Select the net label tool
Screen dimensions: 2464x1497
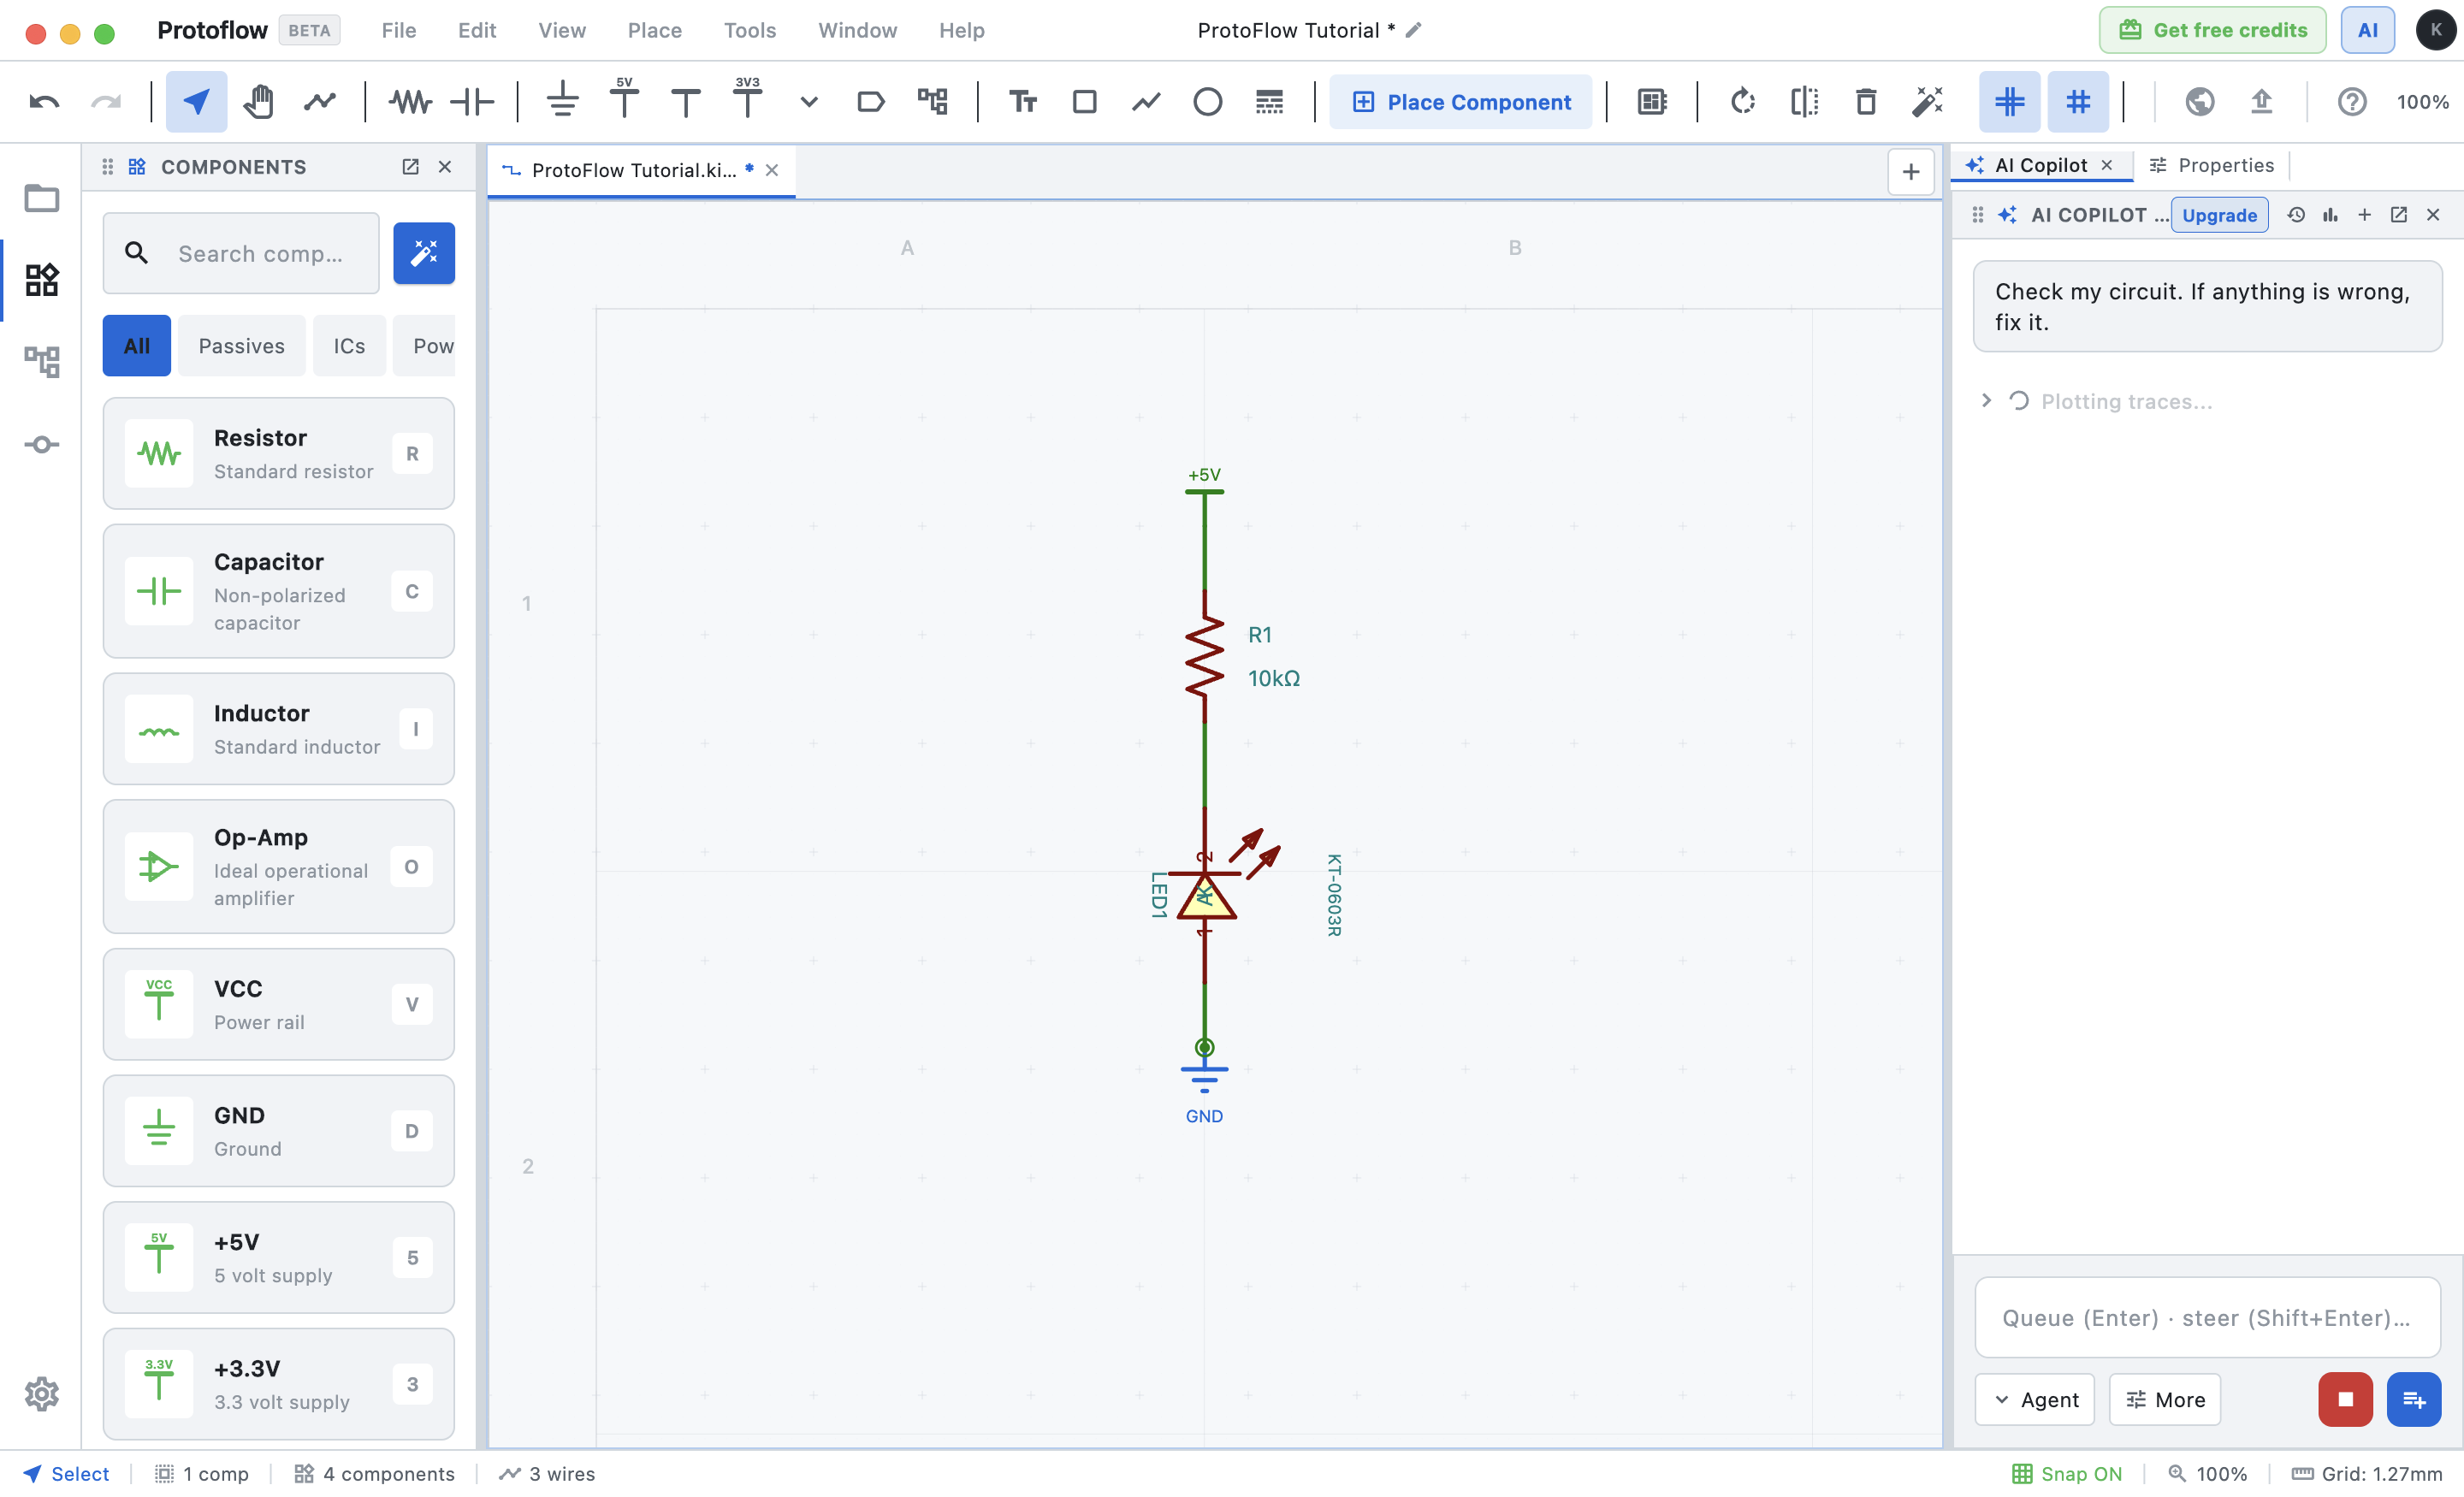[x=871, y=102]
